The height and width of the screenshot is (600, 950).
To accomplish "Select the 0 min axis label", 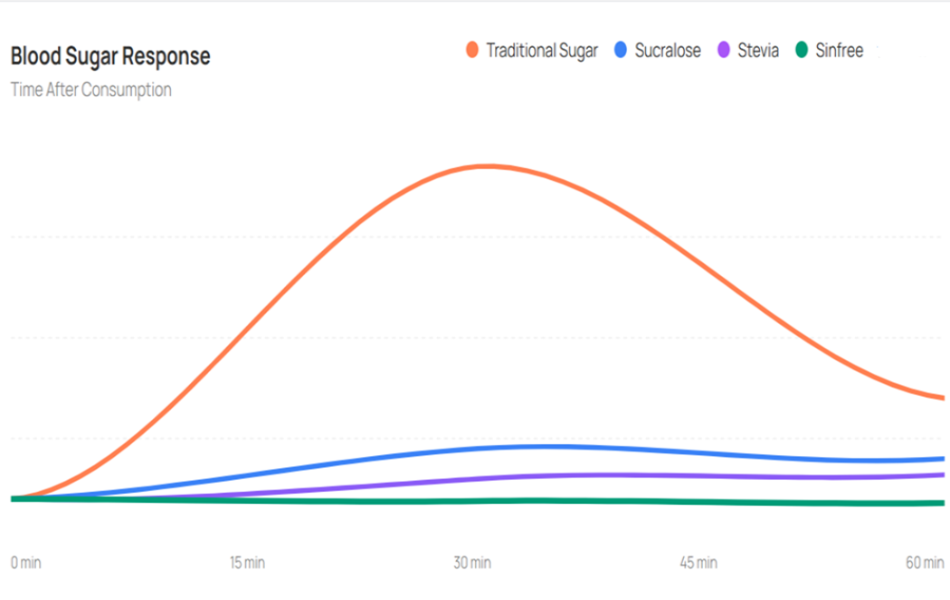I will click(x=28, y=563).
